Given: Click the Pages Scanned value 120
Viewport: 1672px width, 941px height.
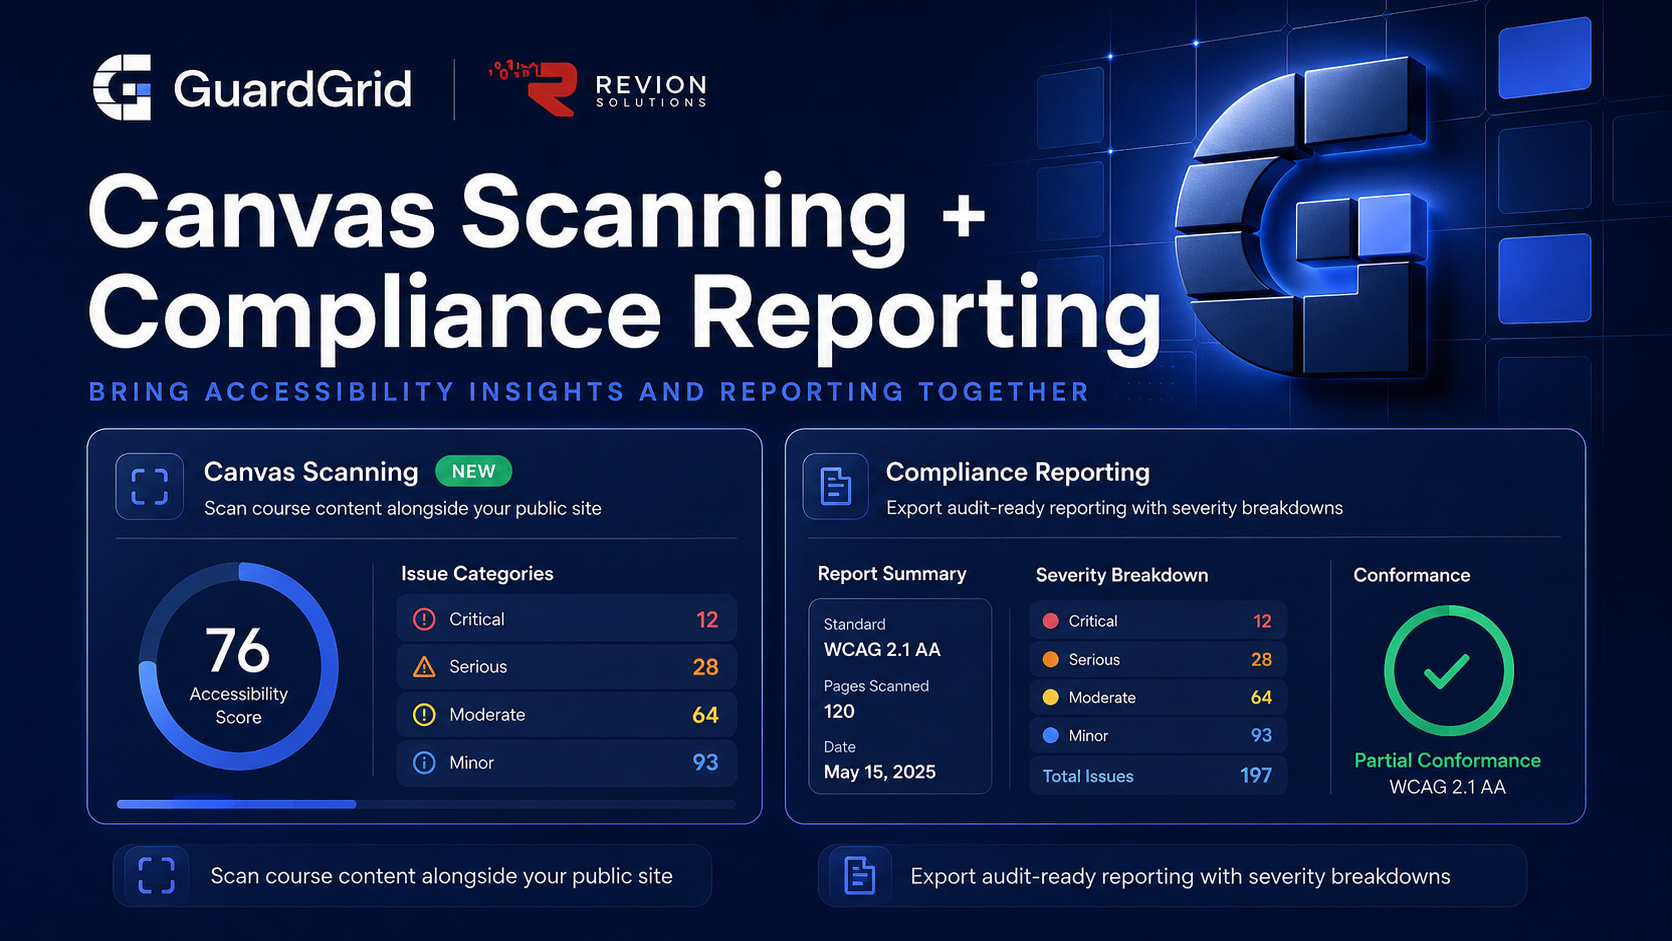Looking at the screenshot, I should tap(839, 712).
